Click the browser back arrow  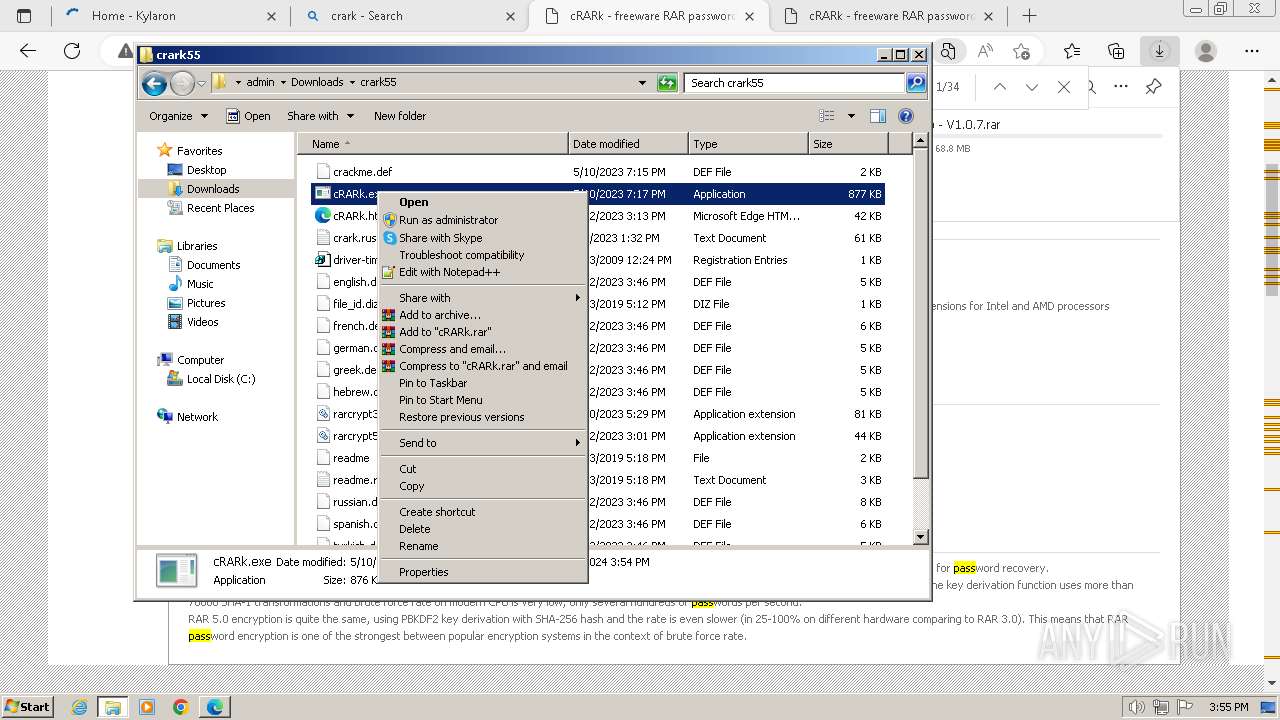(x=28, y=51)
